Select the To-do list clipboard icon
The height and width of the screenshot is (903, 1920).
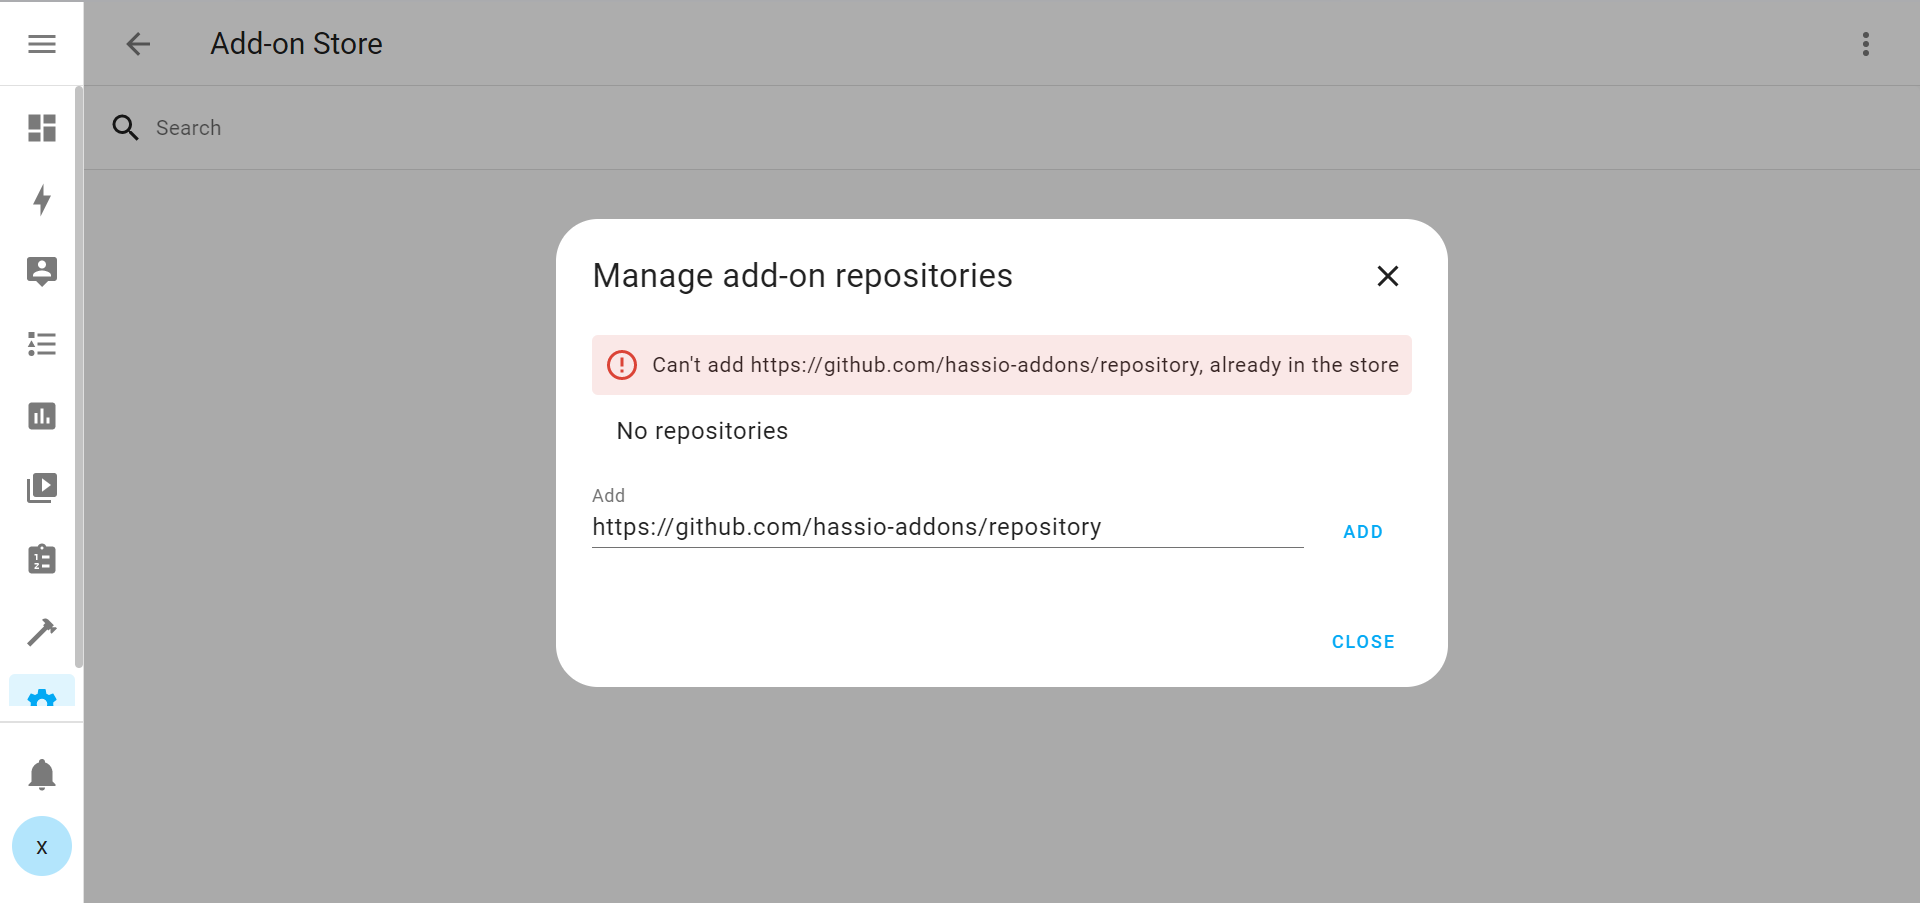point(41,559)
